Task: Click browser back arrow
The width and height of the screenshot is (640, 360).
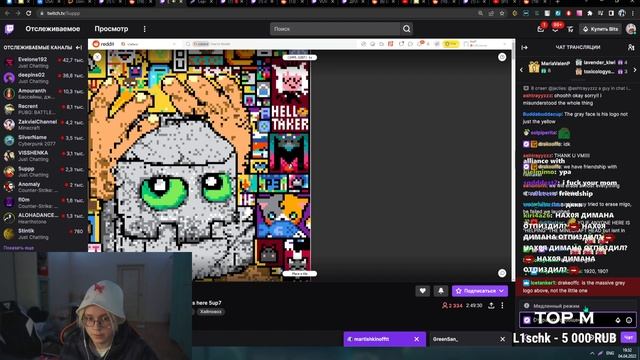Action: pyautogui.click(x=7, y=13)
